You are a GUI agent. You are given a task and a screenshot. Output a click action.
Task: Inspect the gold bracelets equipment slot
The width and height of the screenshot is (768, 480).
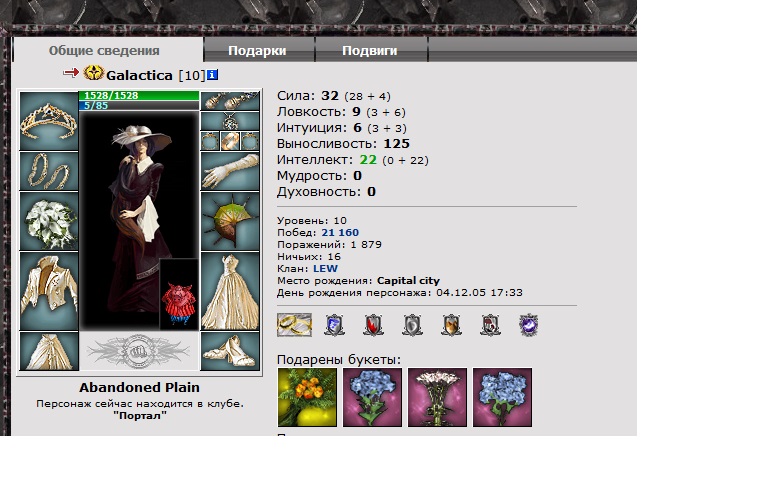point(49,171)
